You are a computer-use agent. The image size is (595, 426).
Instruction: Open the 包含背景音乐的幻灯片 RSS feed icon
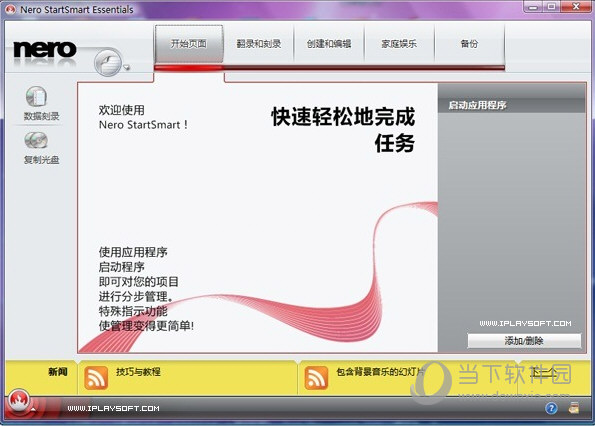pos(316,378)
